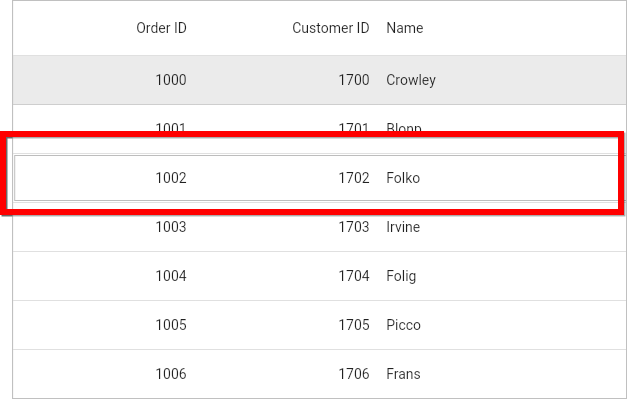Select customer ID cell 1703
Viewport: 627px width, 399px height.
point(354,227)
